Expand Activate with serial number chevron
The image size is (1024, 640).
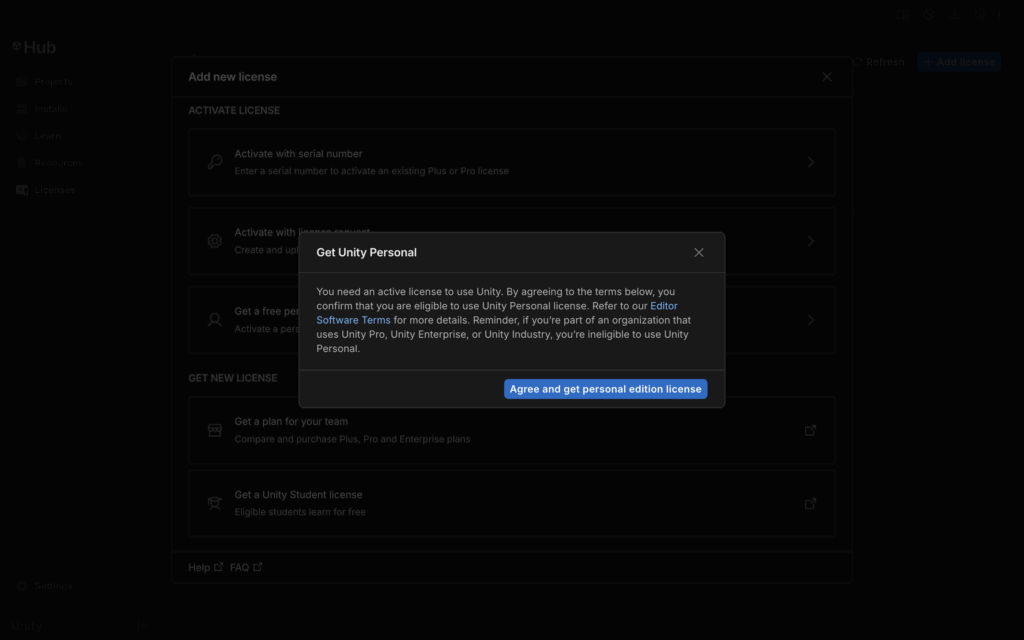click(811, 162)
